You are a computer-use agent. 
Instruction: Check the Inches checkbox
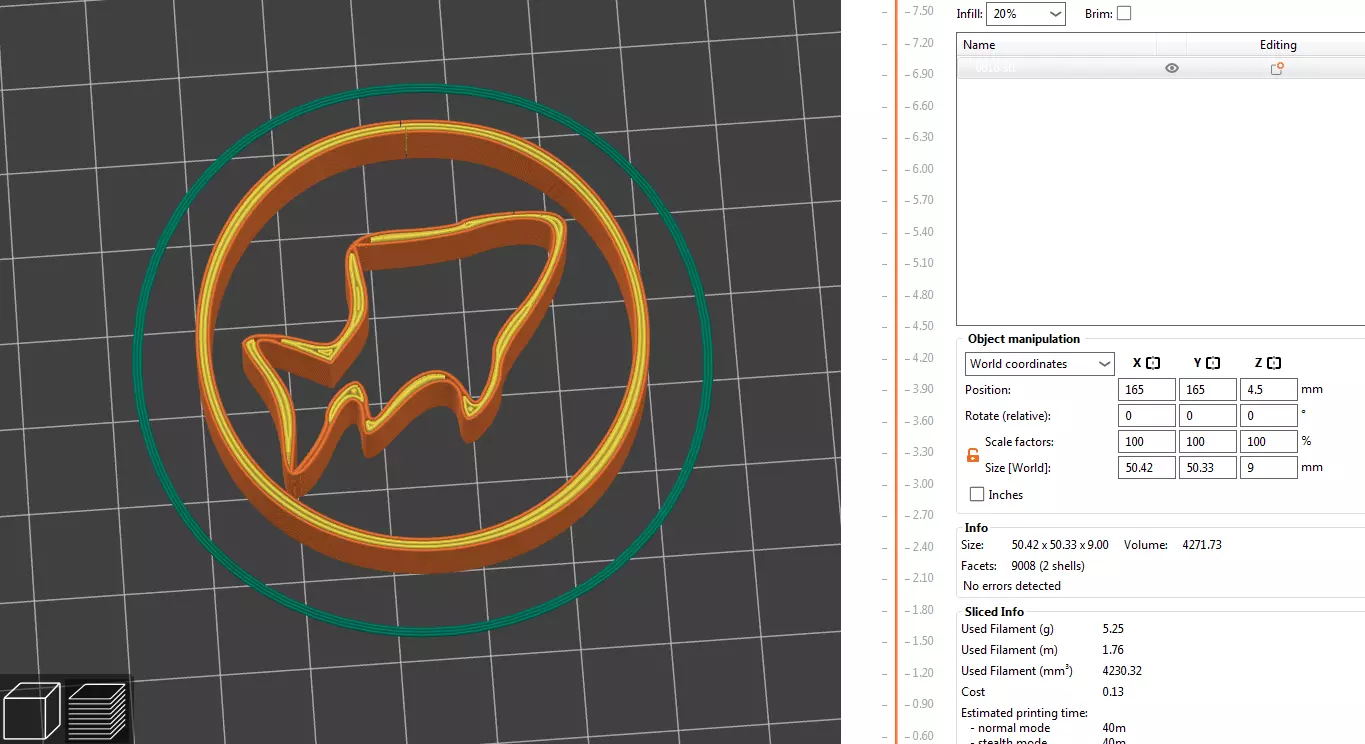point(977,494)
